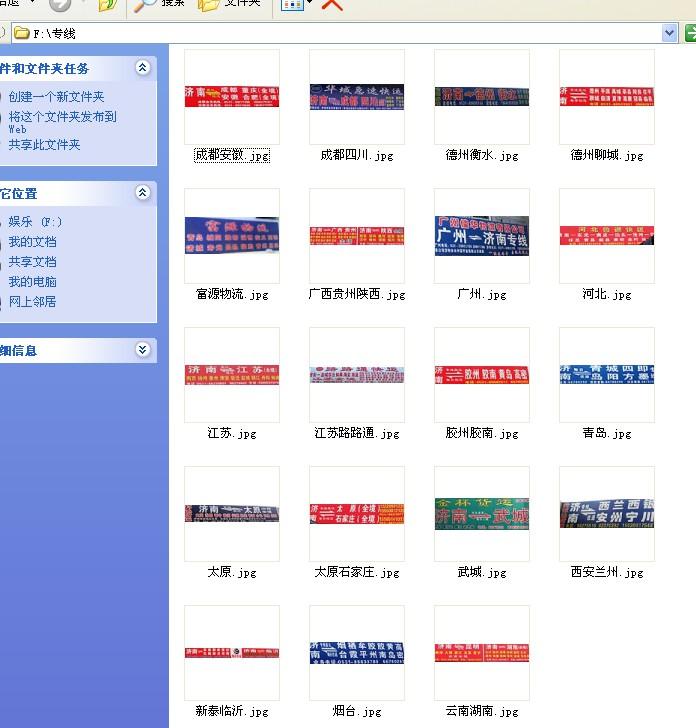Click the file name 成都安徽.jpg
The height and width of the screenshot is (728, 696).
point(232,155)
